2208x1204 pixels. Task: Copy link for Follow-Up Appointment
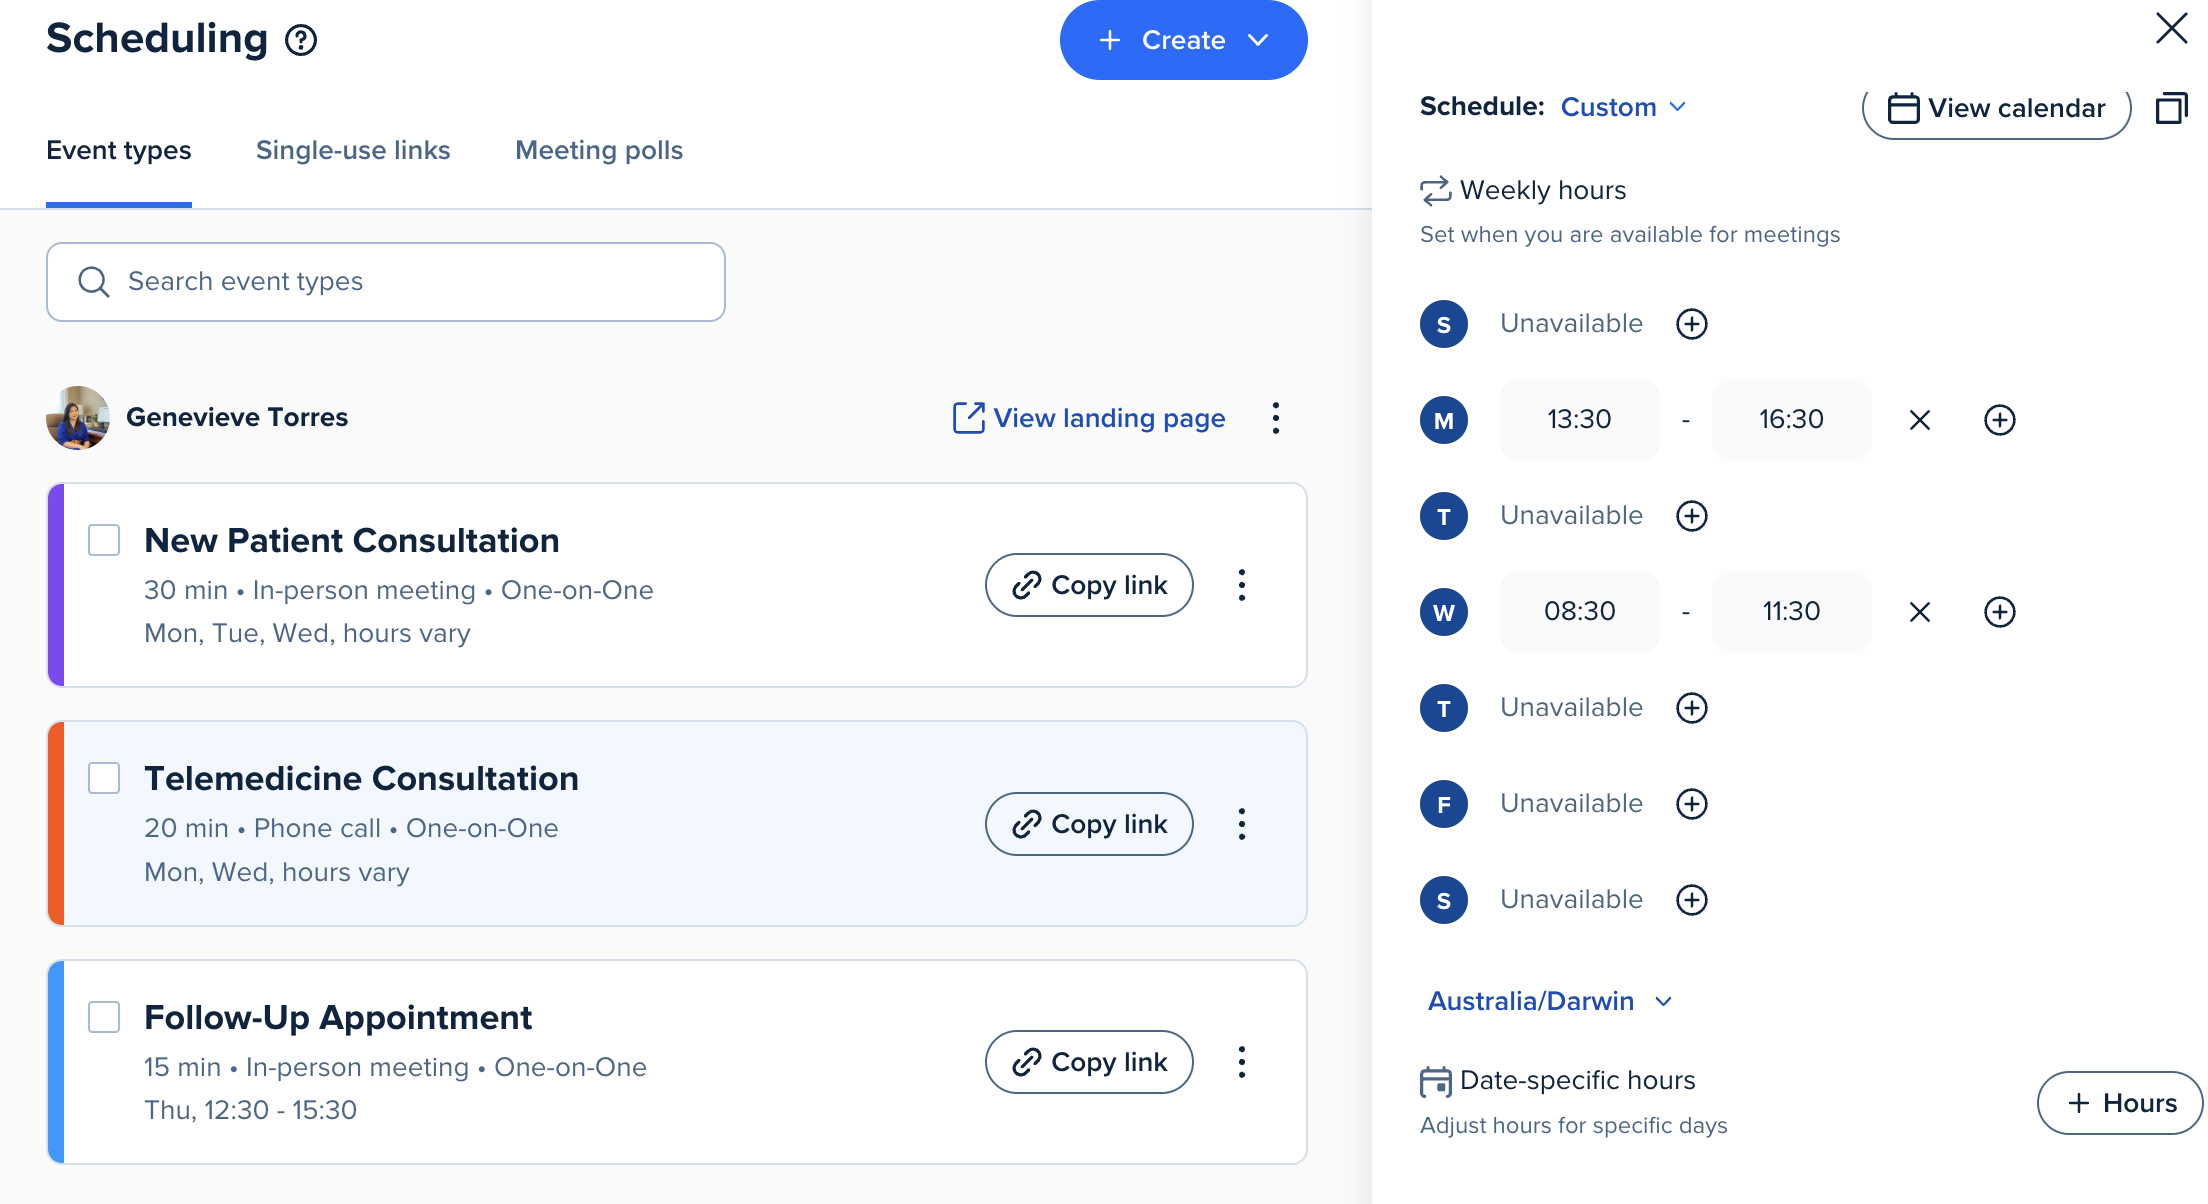point(1089,1062)
